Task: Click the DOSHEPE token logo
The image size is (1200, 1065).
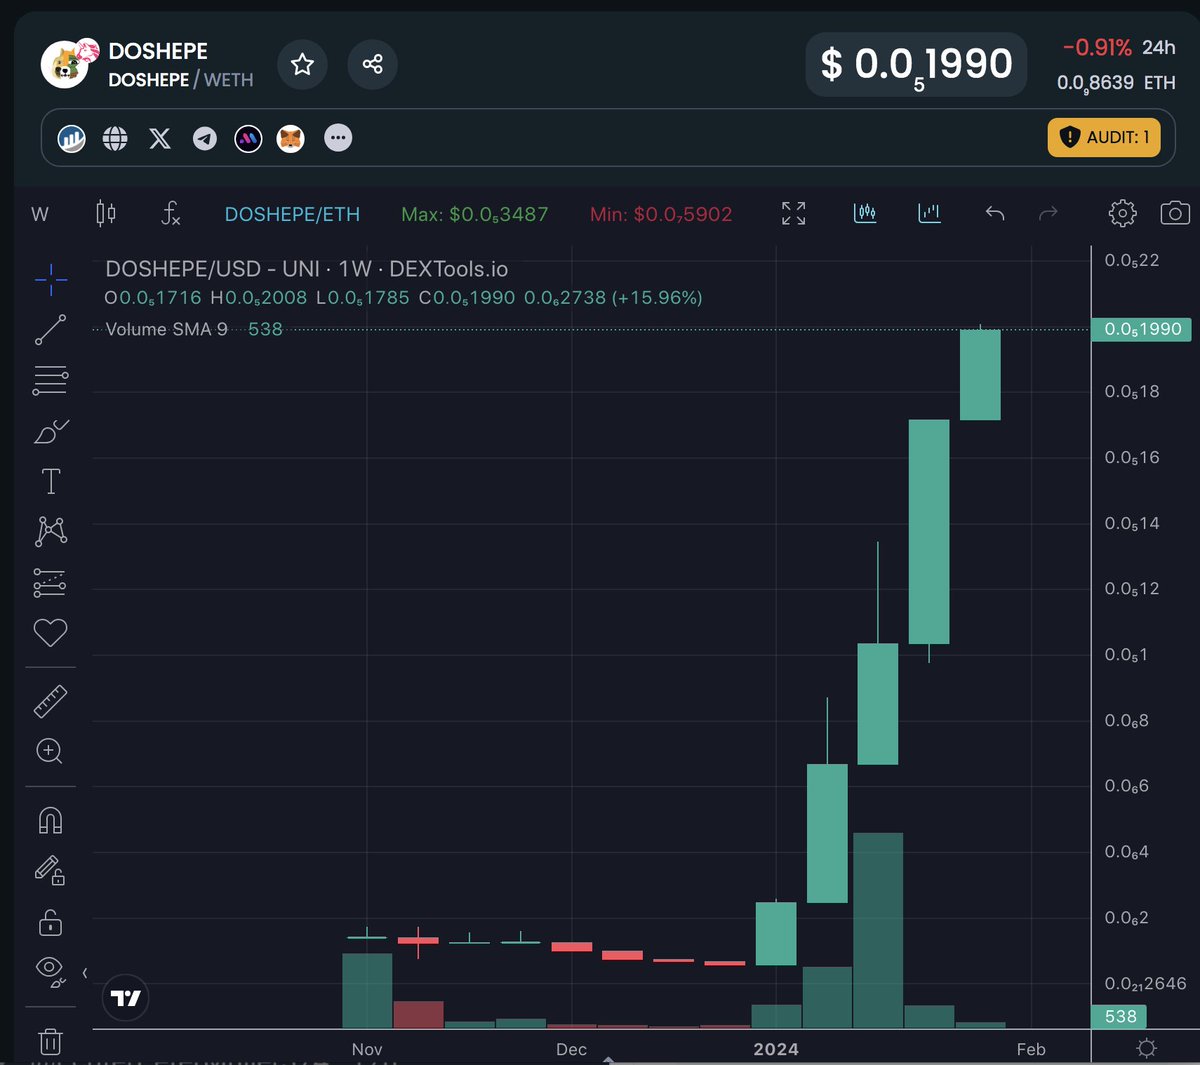Action: [66, 64]
